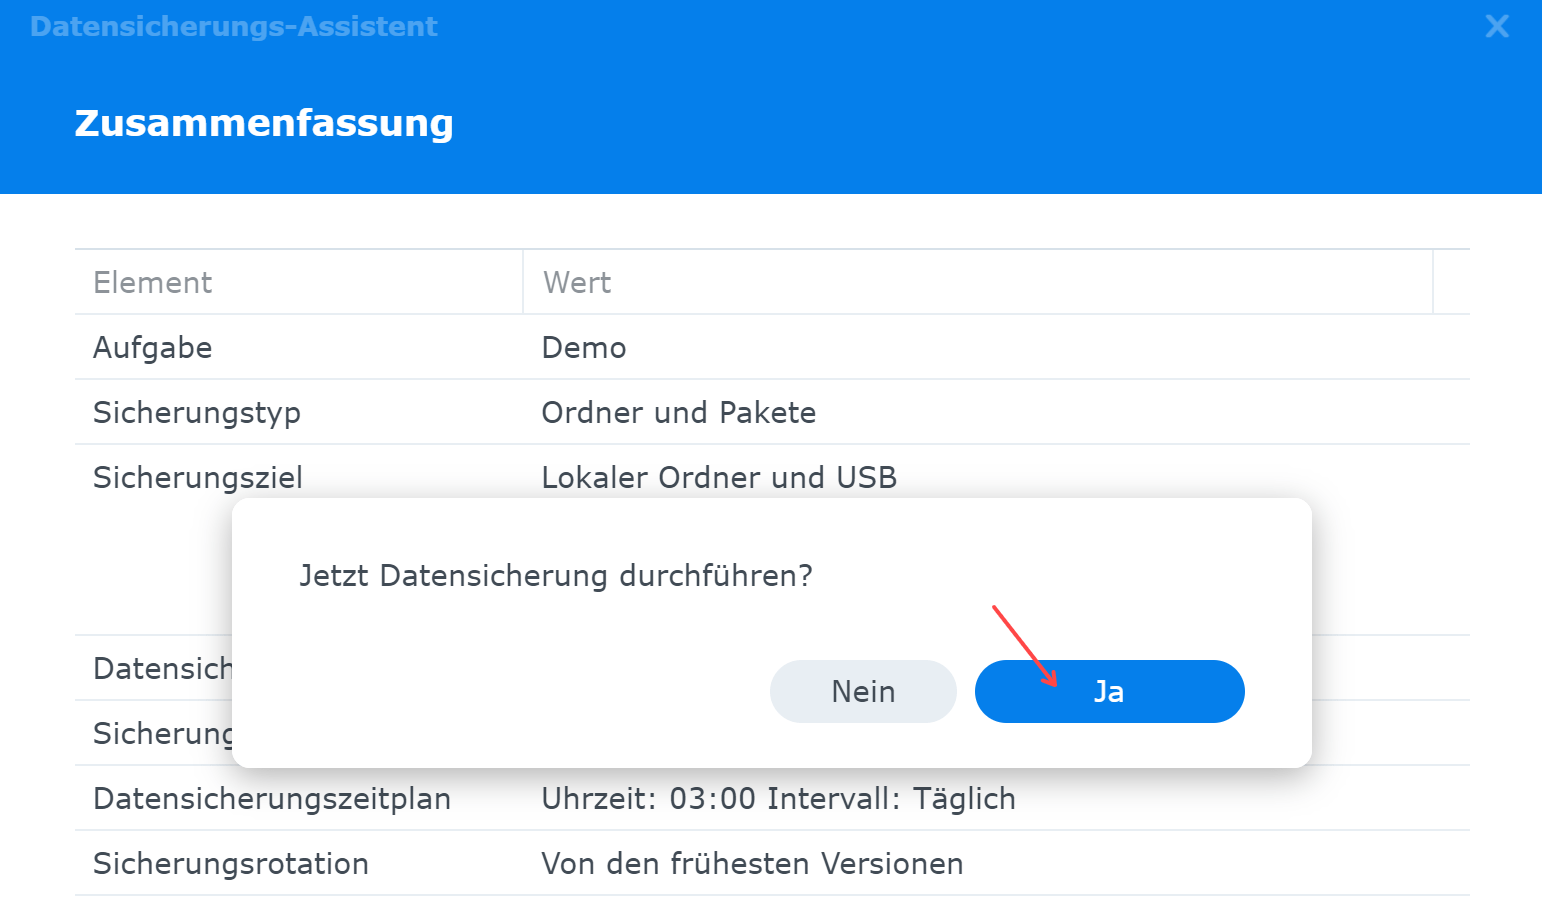1542x910 pixels.
Task: Select the Sicherungsrotation row label
Action: point(231,864)
